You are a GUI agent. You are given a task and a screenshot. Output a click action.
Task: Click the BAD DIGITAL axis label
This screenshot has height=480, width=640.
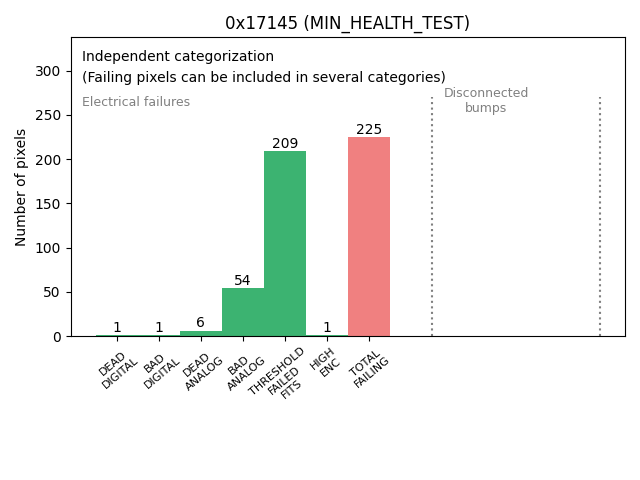(x=158, y=371)
